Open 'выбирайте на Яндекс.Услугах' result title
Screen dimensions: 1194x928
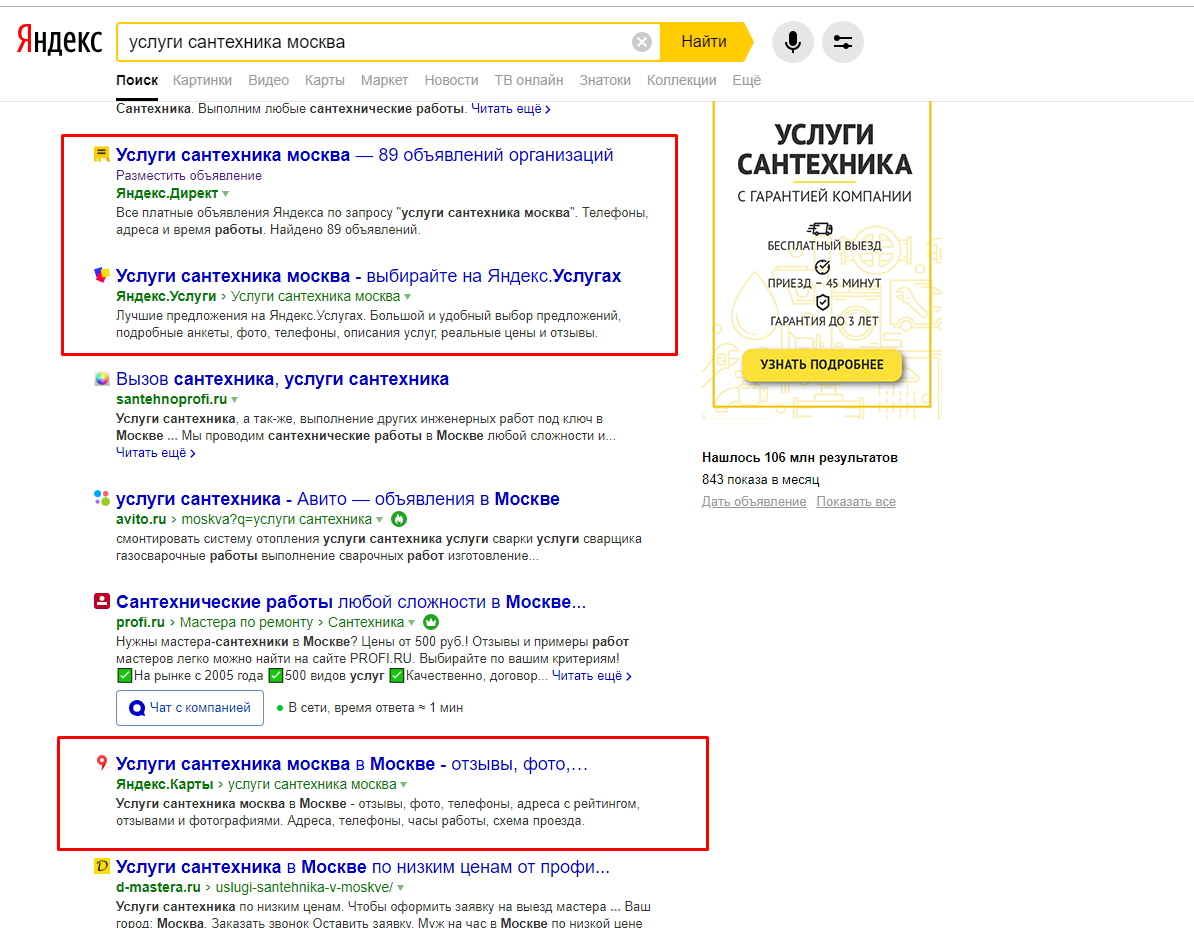pos(369,276)
